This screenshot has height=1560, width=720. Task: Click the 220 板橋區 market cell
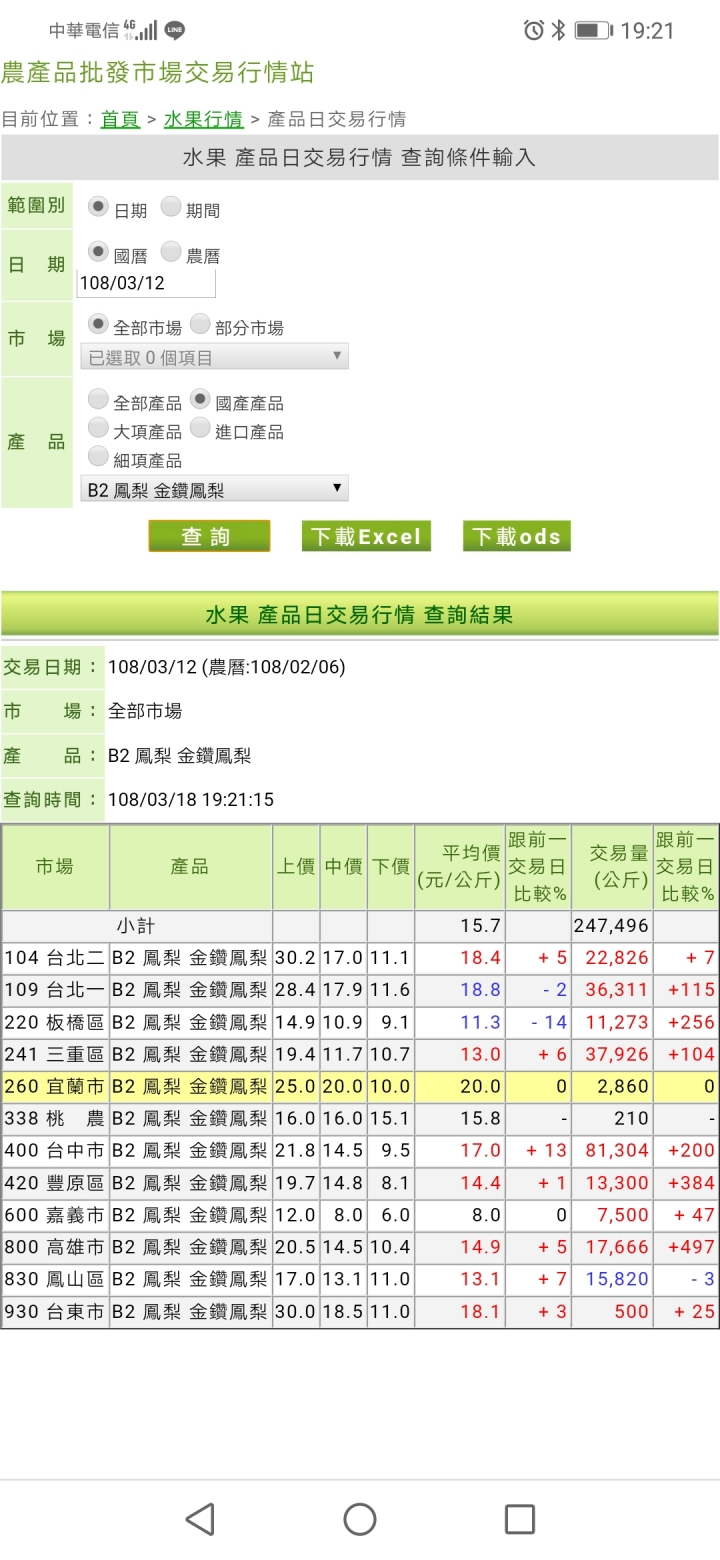[55, 1022]
